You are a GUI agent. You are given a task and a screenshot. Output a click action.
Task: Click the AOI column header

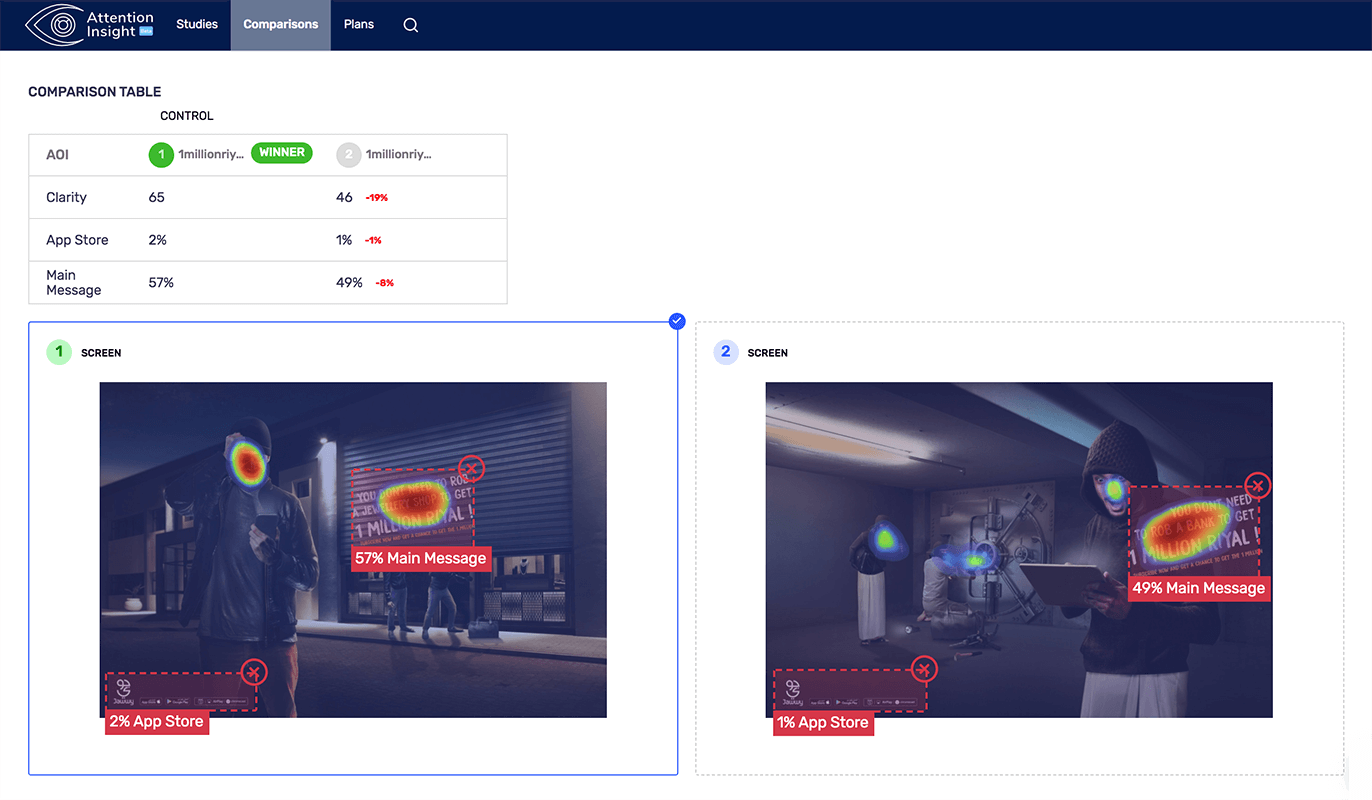[58, 155]
